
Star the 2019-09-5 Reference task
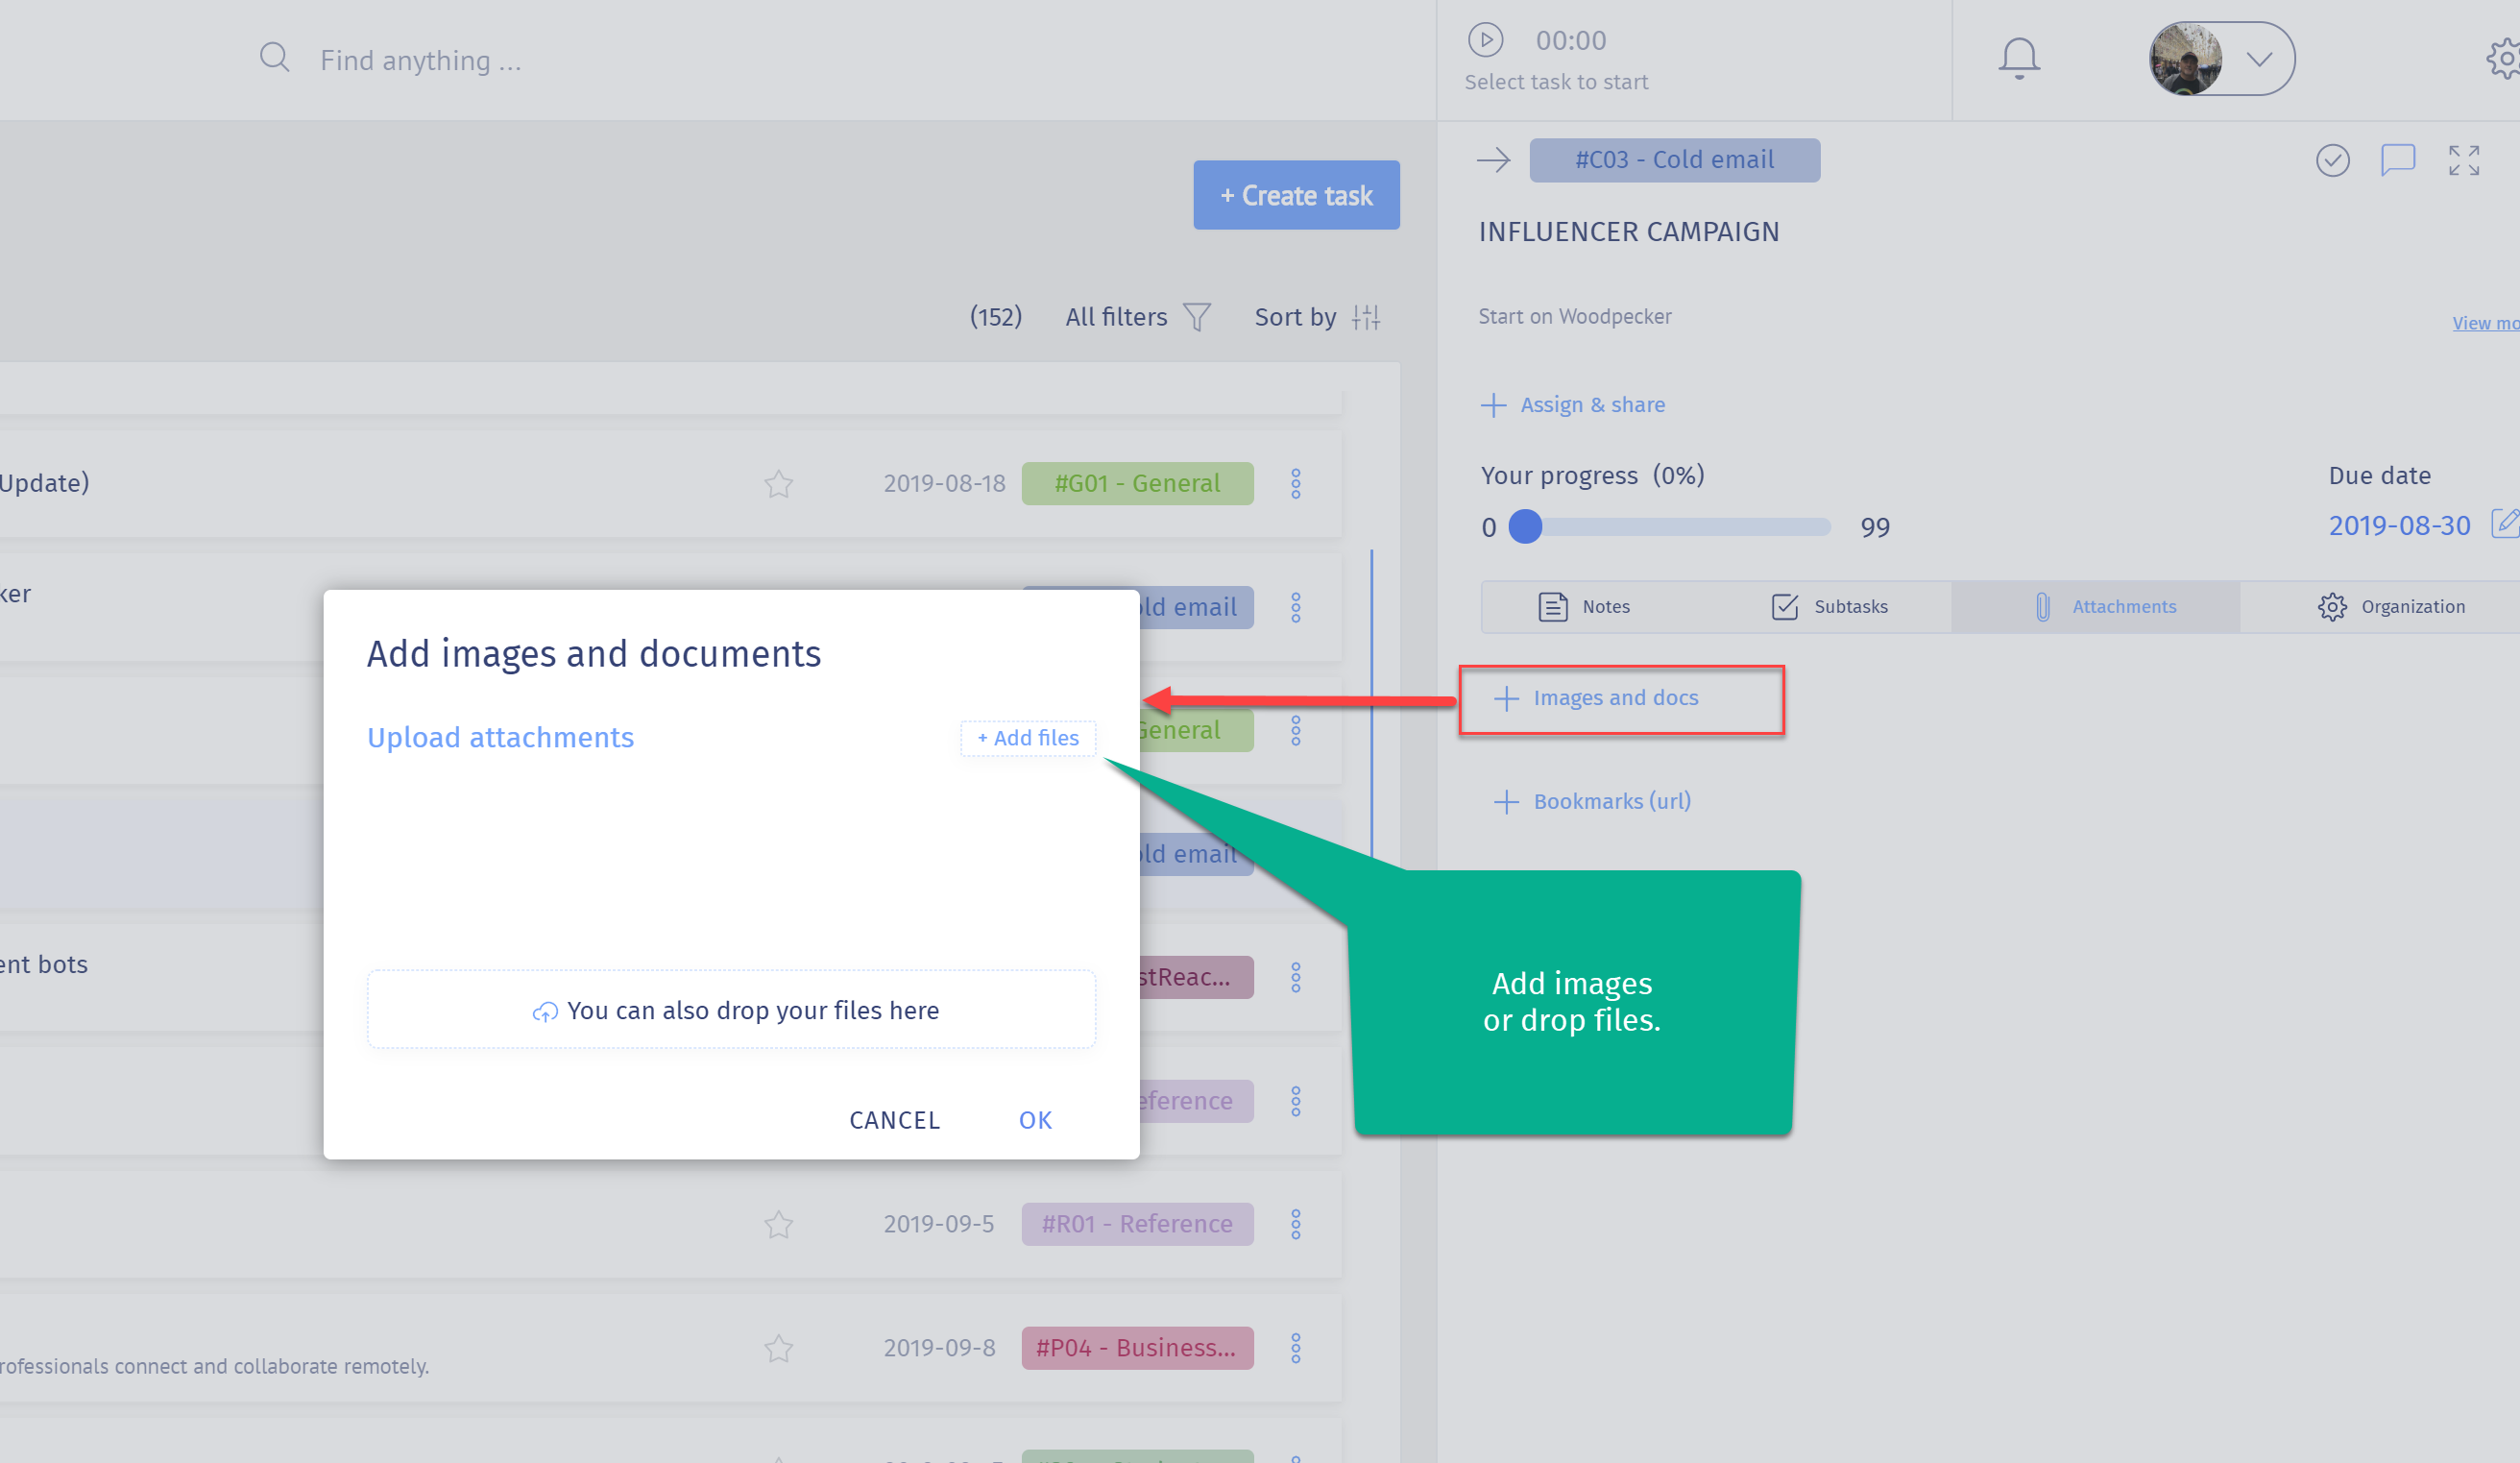[x=778, y=1224]
